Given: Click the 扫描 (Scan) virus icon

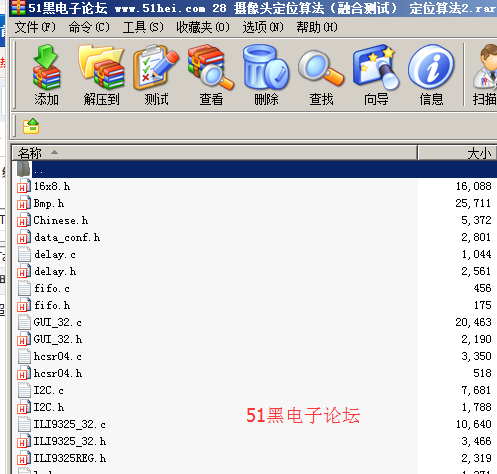Looking at the screenshot, I should coord(485,75).
